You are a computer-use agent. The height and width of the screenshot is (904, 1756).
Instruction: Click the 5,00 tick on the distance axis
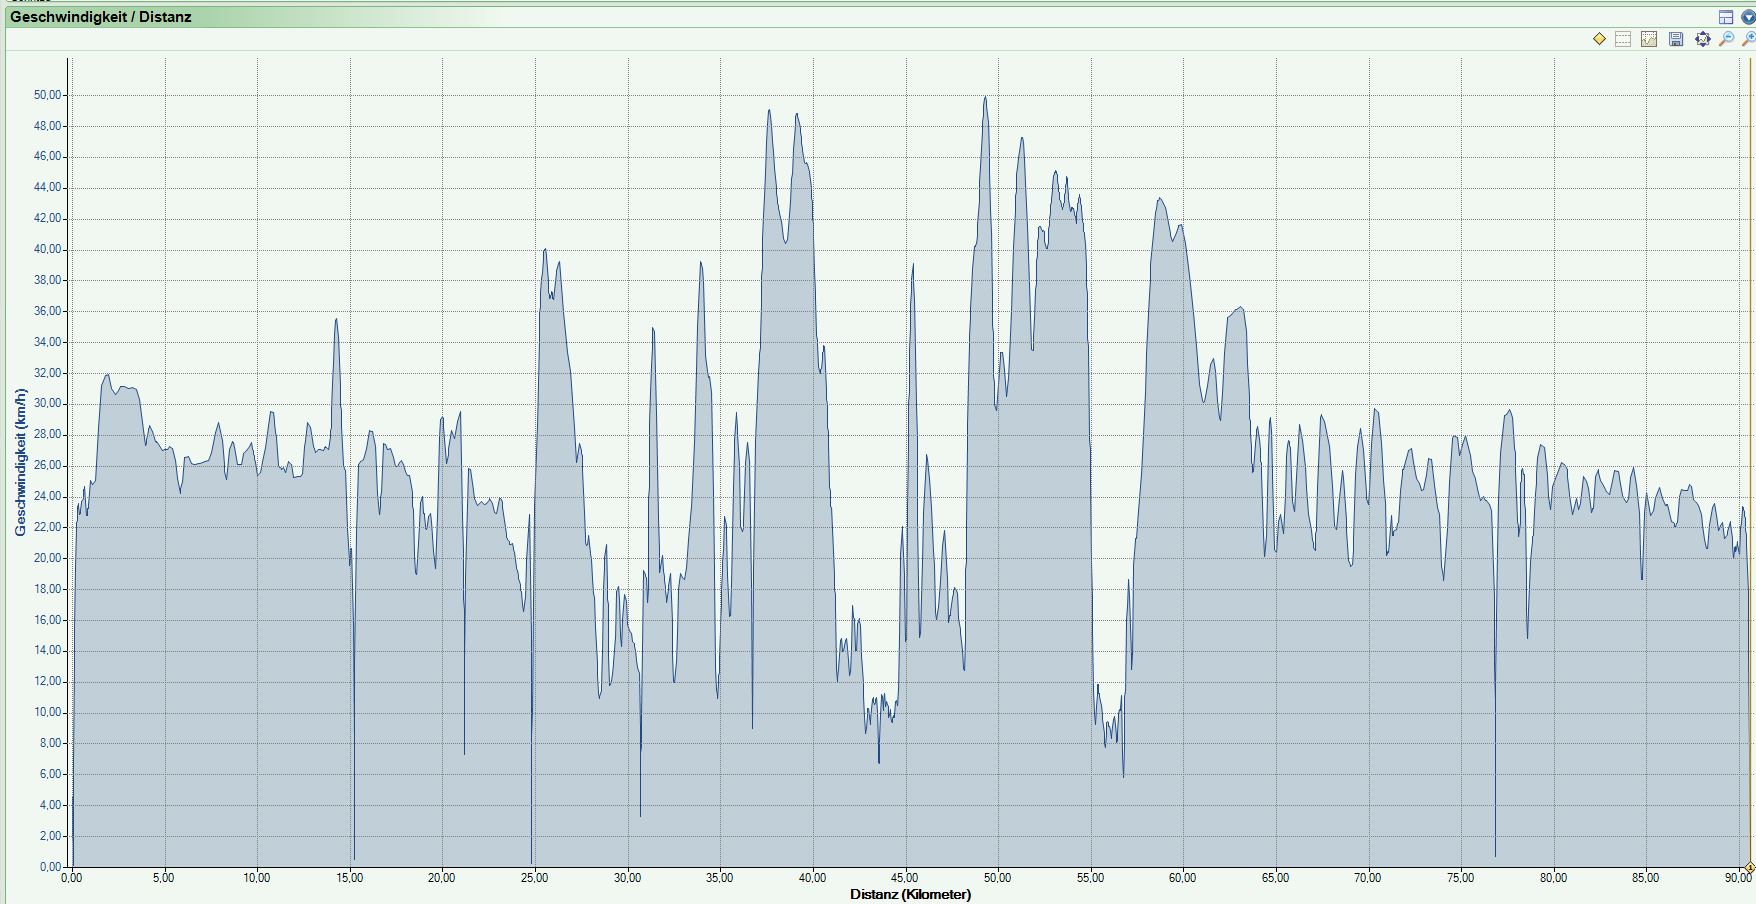(x=164, y=878)
